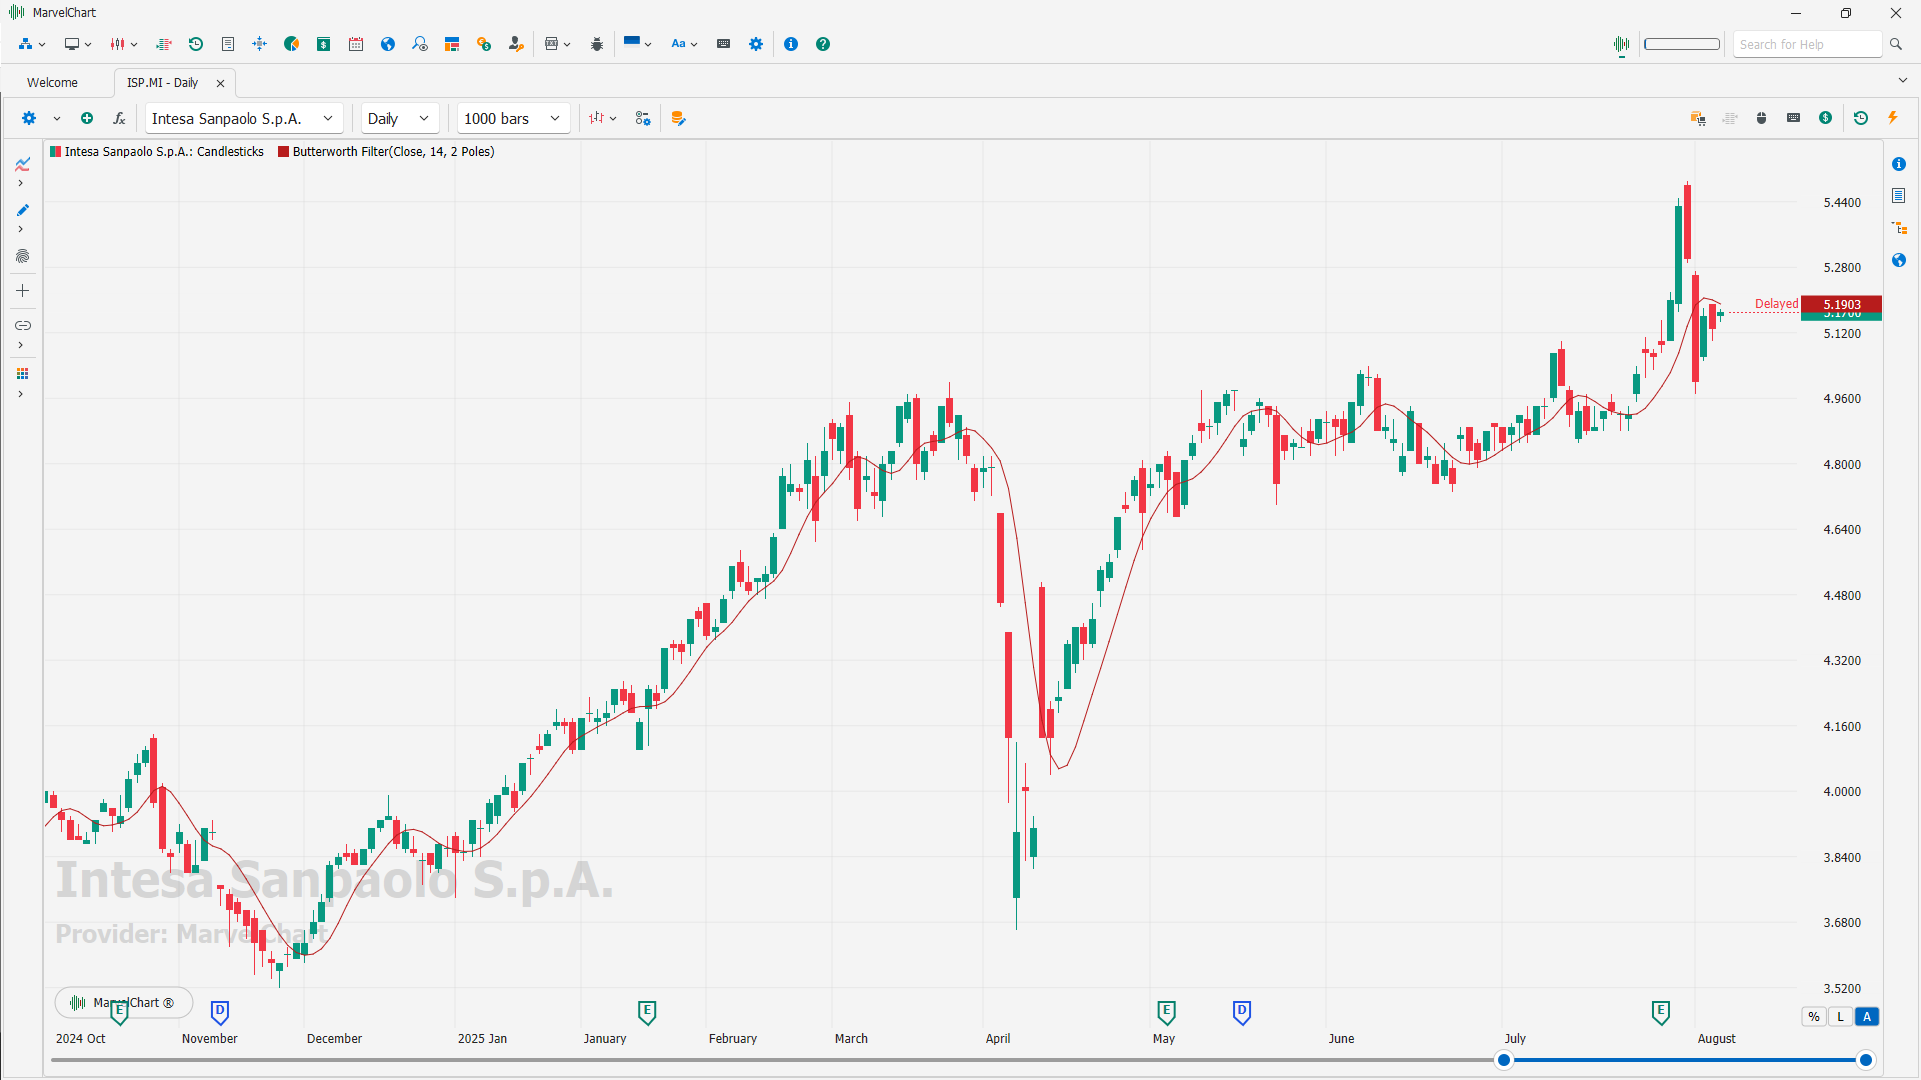This screenshot has height=1080, width=1921.
Task: Expand the chart gear settings dropdown arrow
Action: [x=57, y=119]
